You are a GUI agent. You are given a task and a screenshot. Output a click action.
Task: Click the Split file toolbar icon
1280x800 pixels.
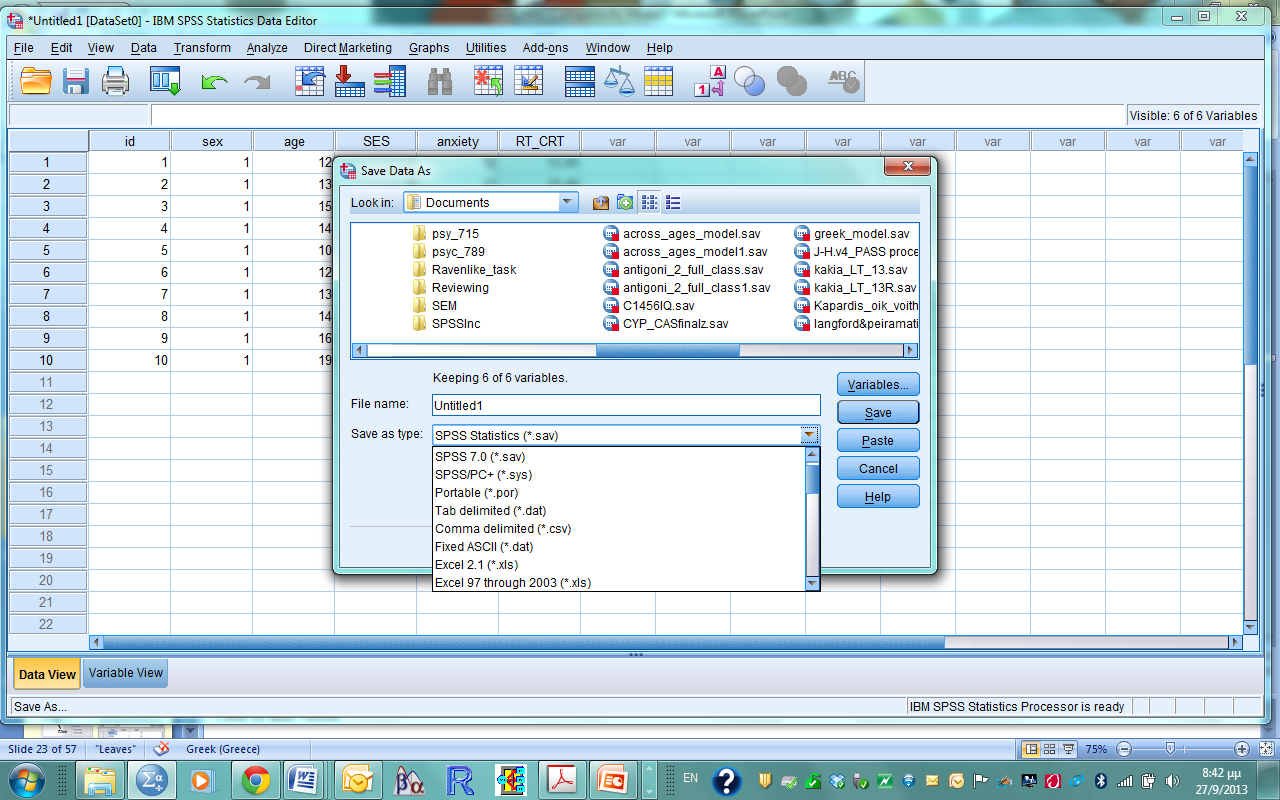(x=580, y=81)
